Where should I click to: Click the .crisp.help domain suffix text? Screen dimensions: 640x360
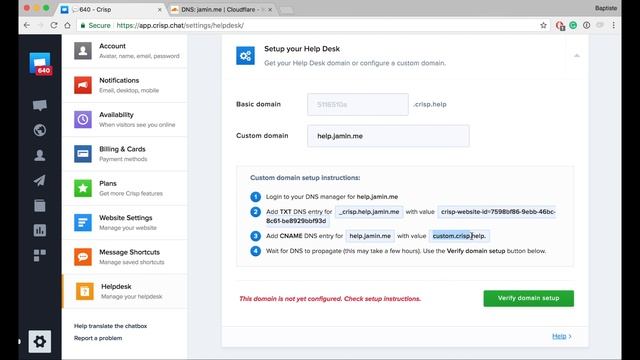point(430,104)
